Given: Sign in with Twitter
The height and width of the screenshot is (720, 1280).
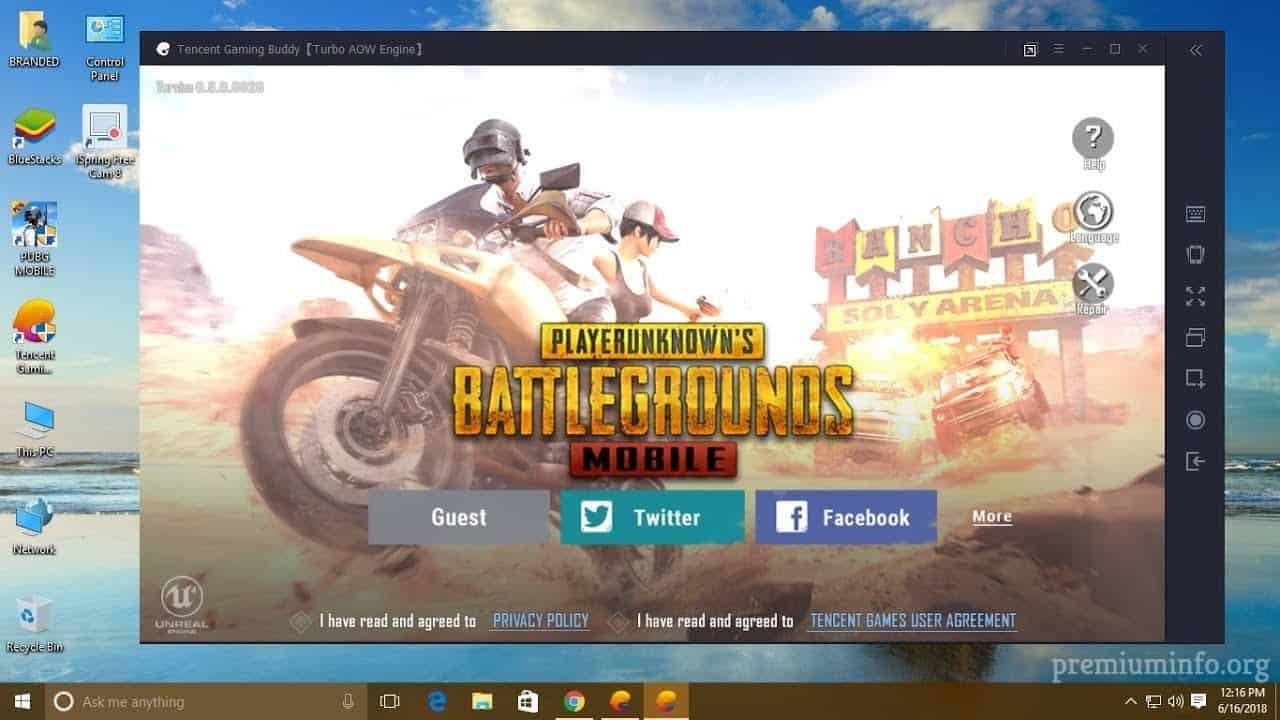Looking at the screenshot, I should click(652, 517).
